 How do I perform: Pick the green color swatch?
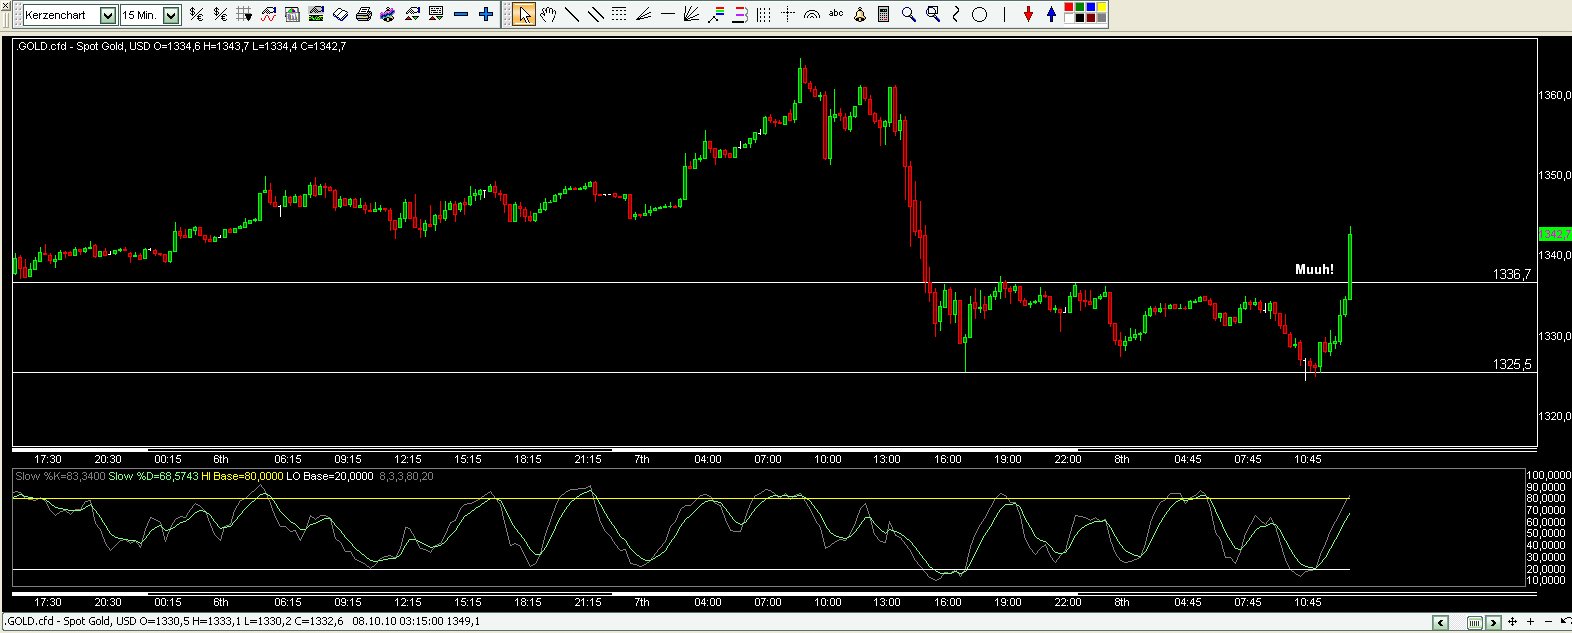point(1080,7)
